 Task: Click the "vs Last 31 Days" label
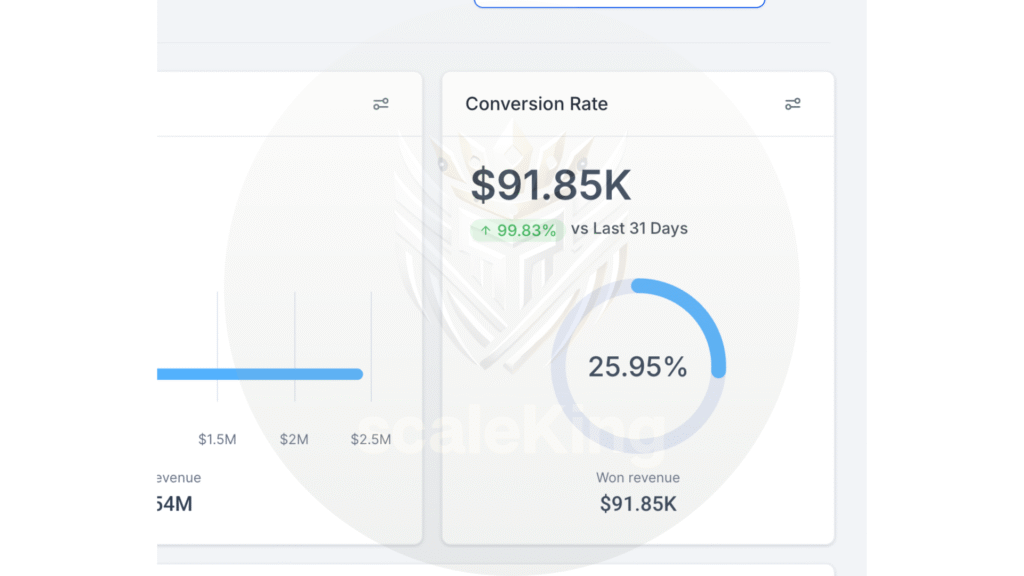click(x=629, y=229)
